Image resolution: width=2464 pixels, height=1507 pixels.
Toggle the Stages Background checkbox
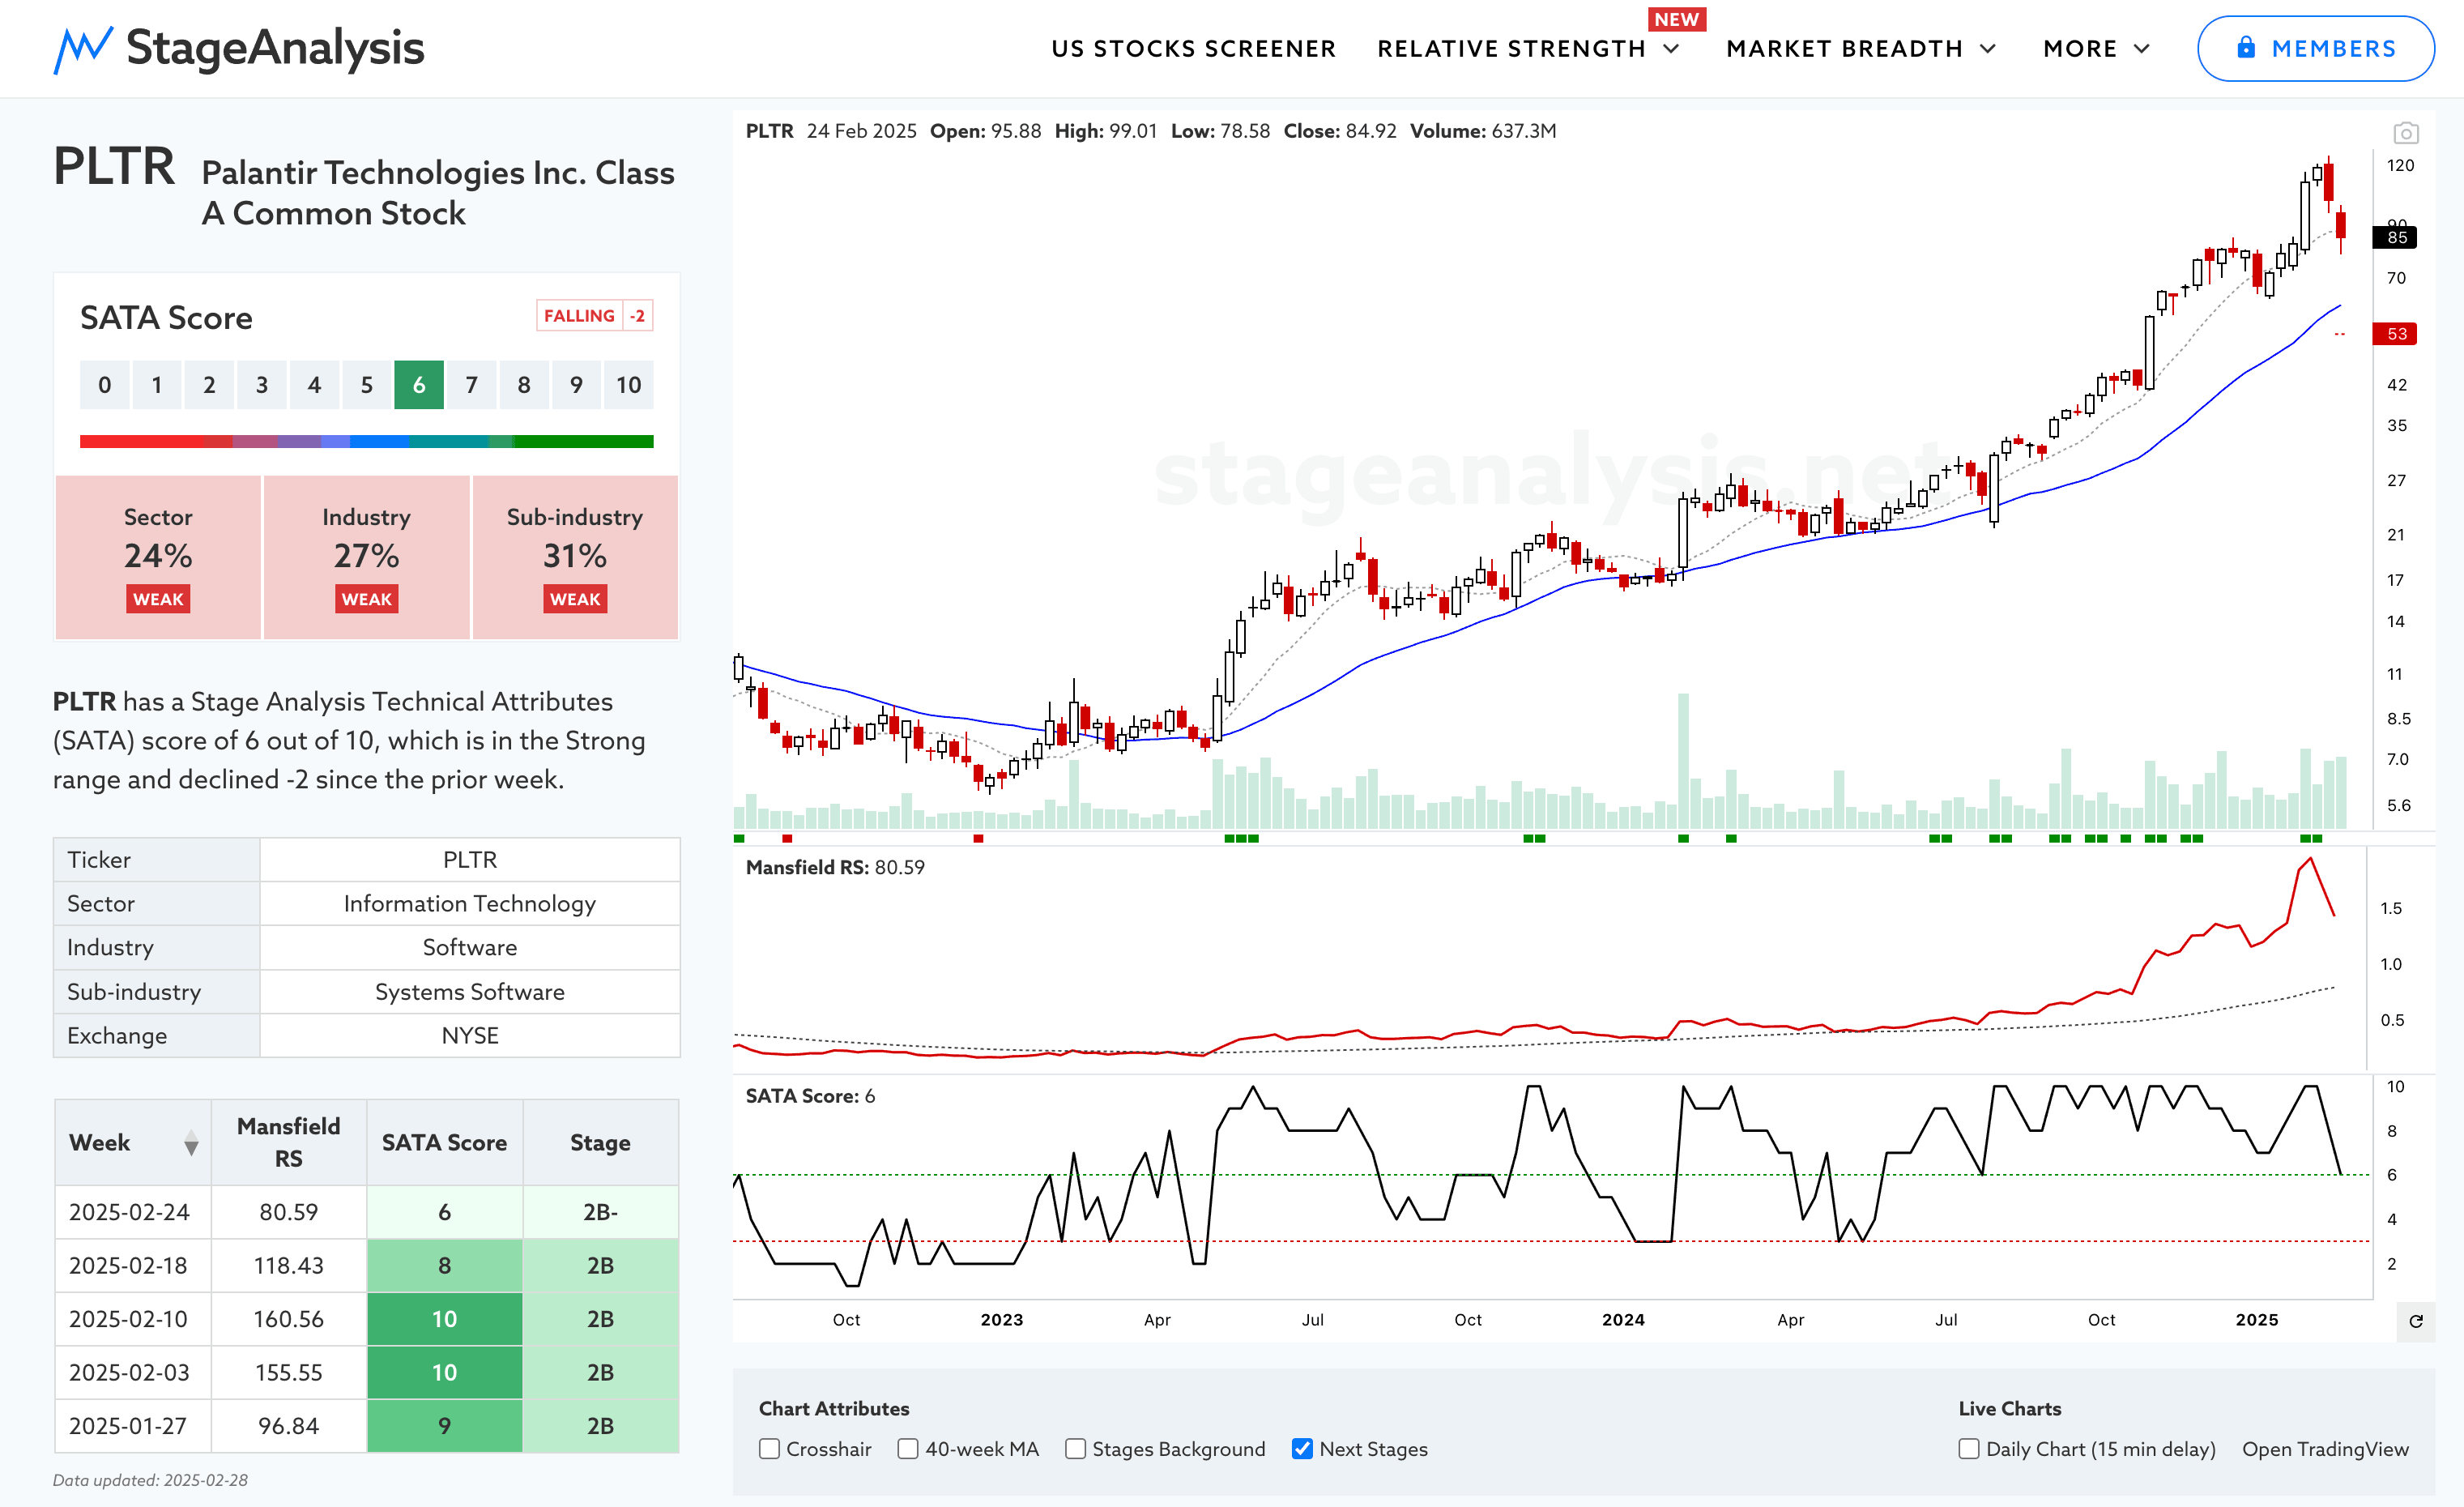1075,1449
